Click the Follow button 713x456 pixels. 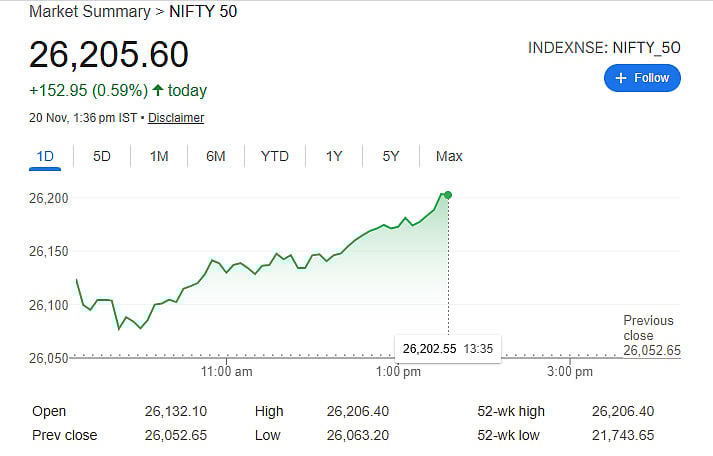point(642,77)
